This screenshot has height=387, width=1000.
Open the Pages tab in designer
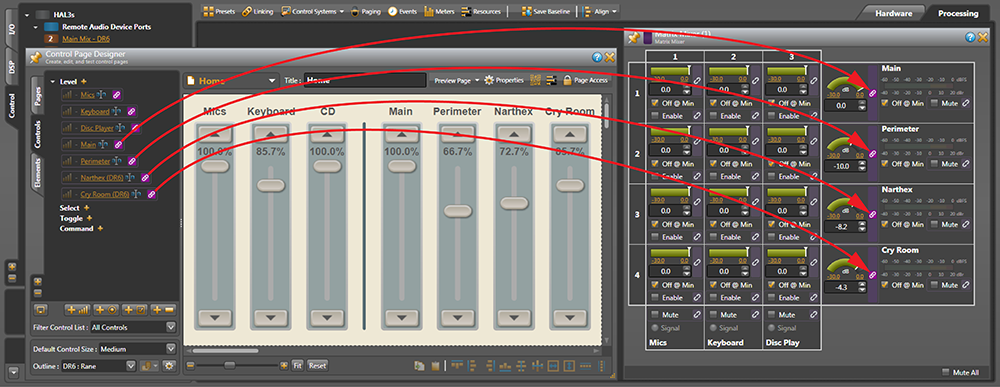[x=37, y=96]
